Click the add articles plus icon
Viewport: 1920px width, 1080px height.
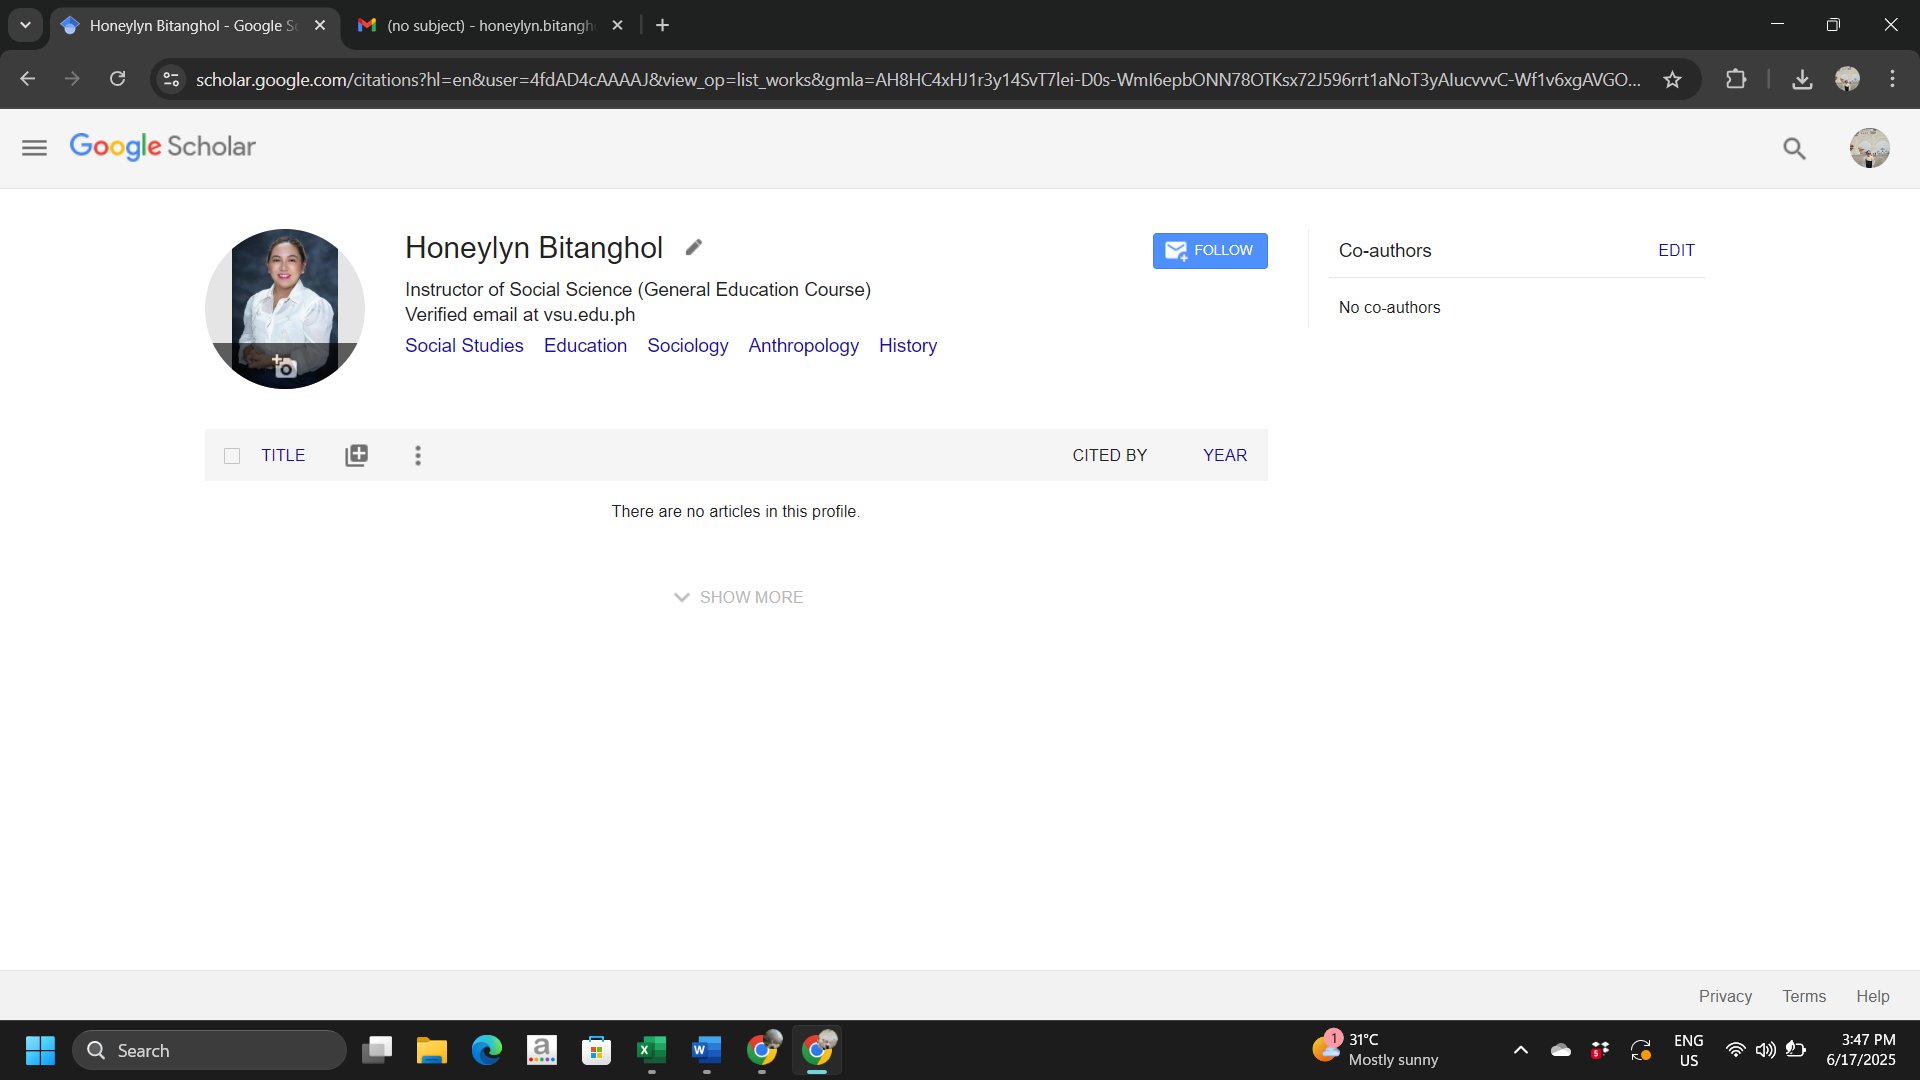356,455
